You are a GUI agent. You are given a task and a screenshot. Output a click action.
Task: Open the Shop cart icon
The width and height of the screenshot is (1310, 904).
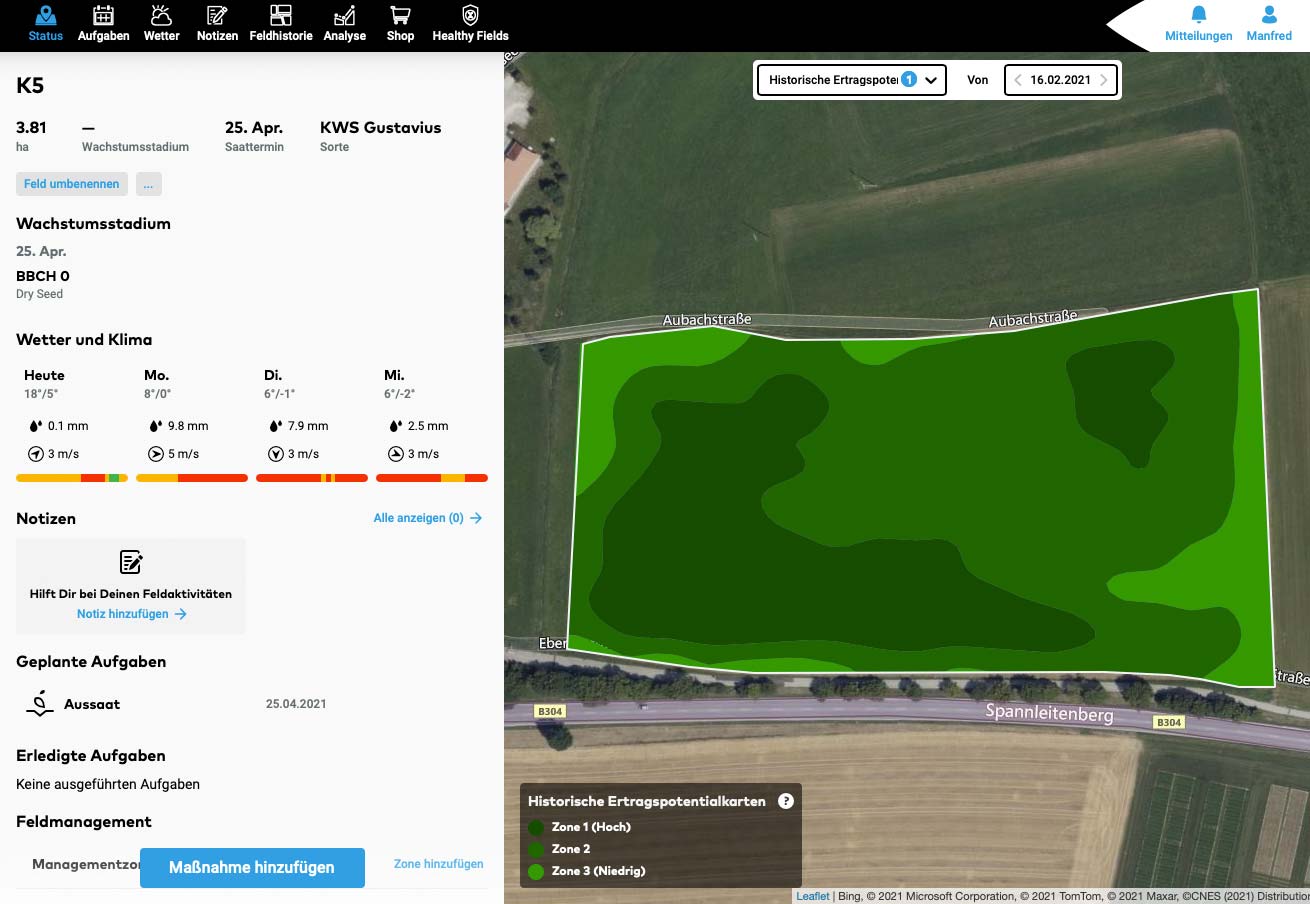(400, 16)
